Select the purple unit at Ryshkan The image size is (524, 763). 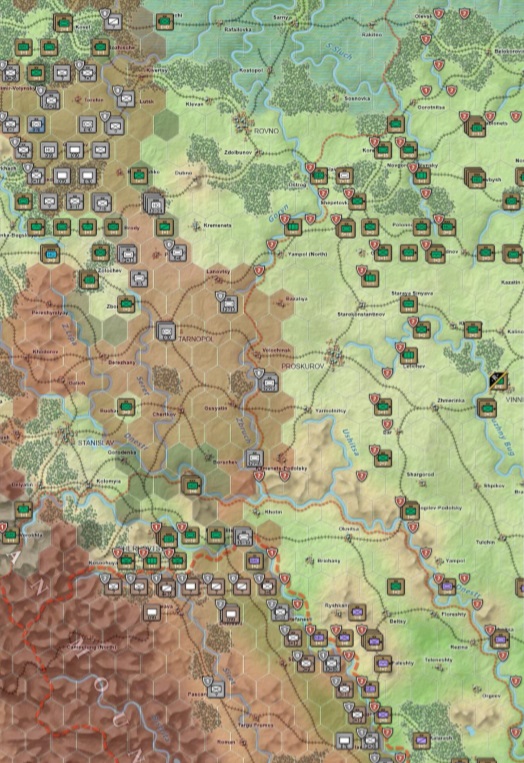[x=358, y=612]
